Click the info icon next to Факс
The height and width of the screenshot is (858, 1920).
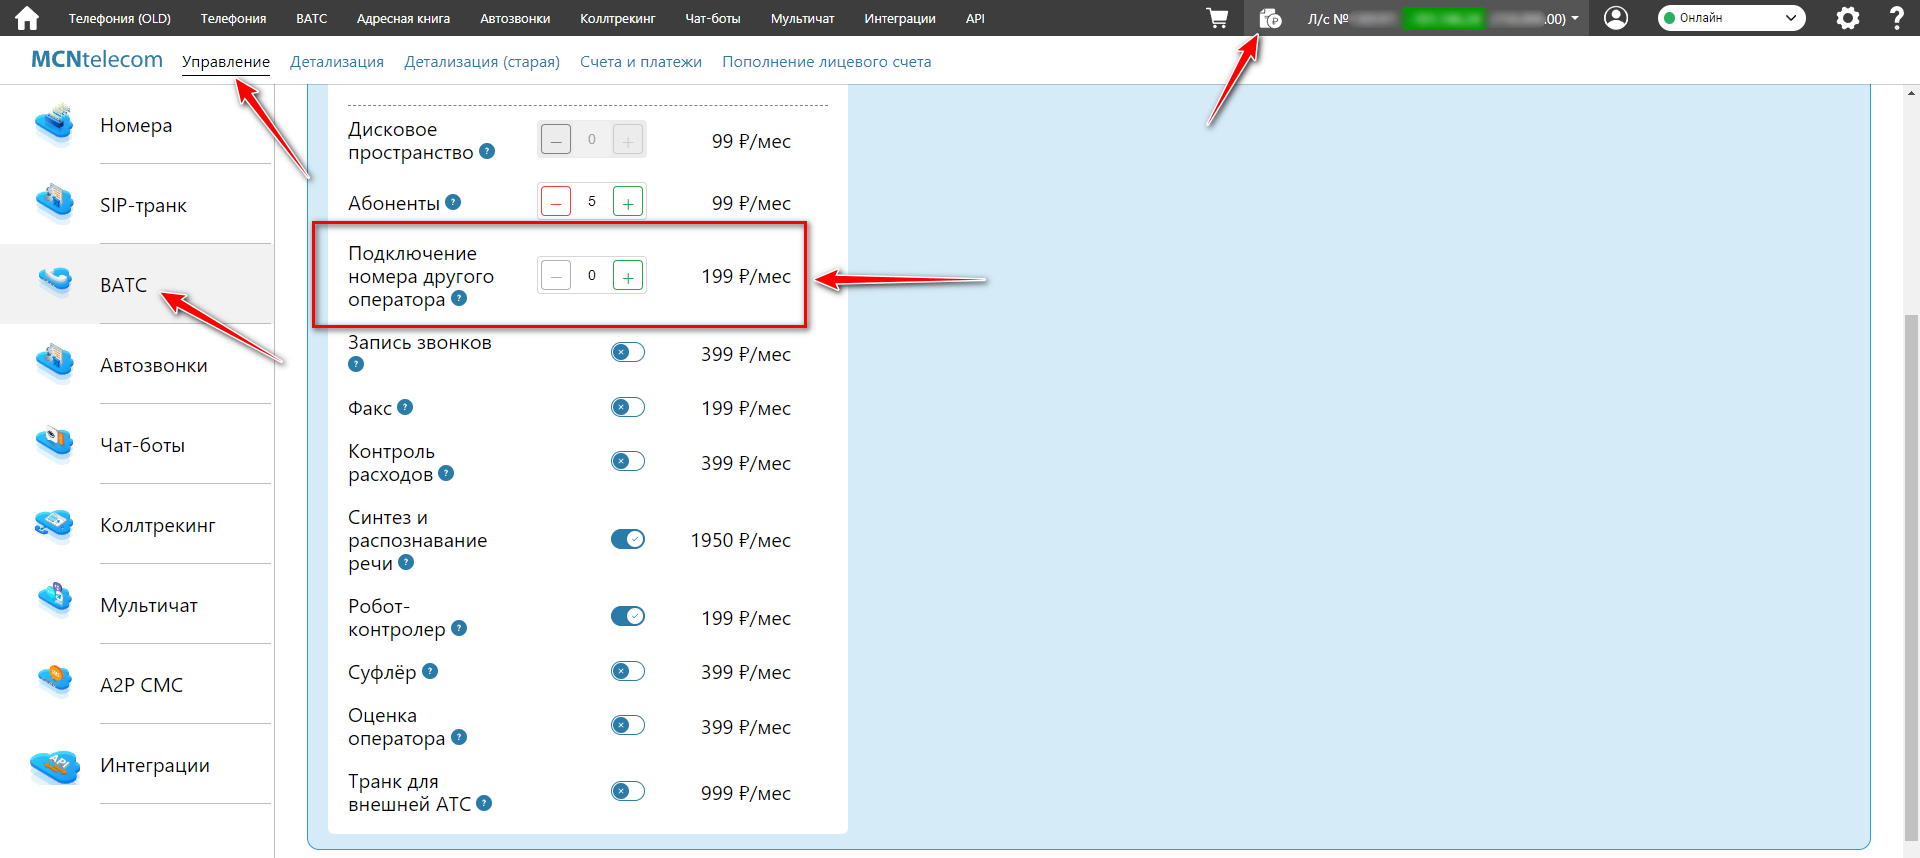pos(405,407)
